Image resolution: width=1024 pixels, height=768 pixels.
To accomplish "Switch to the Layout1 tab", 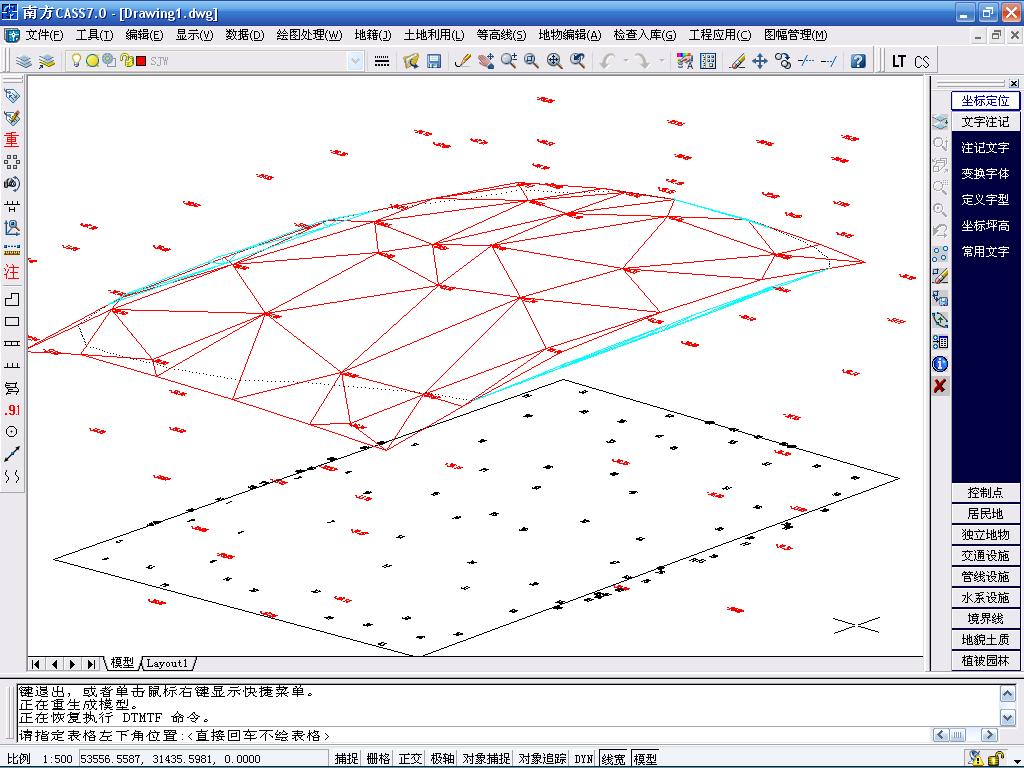I will (x=167, y=663).
